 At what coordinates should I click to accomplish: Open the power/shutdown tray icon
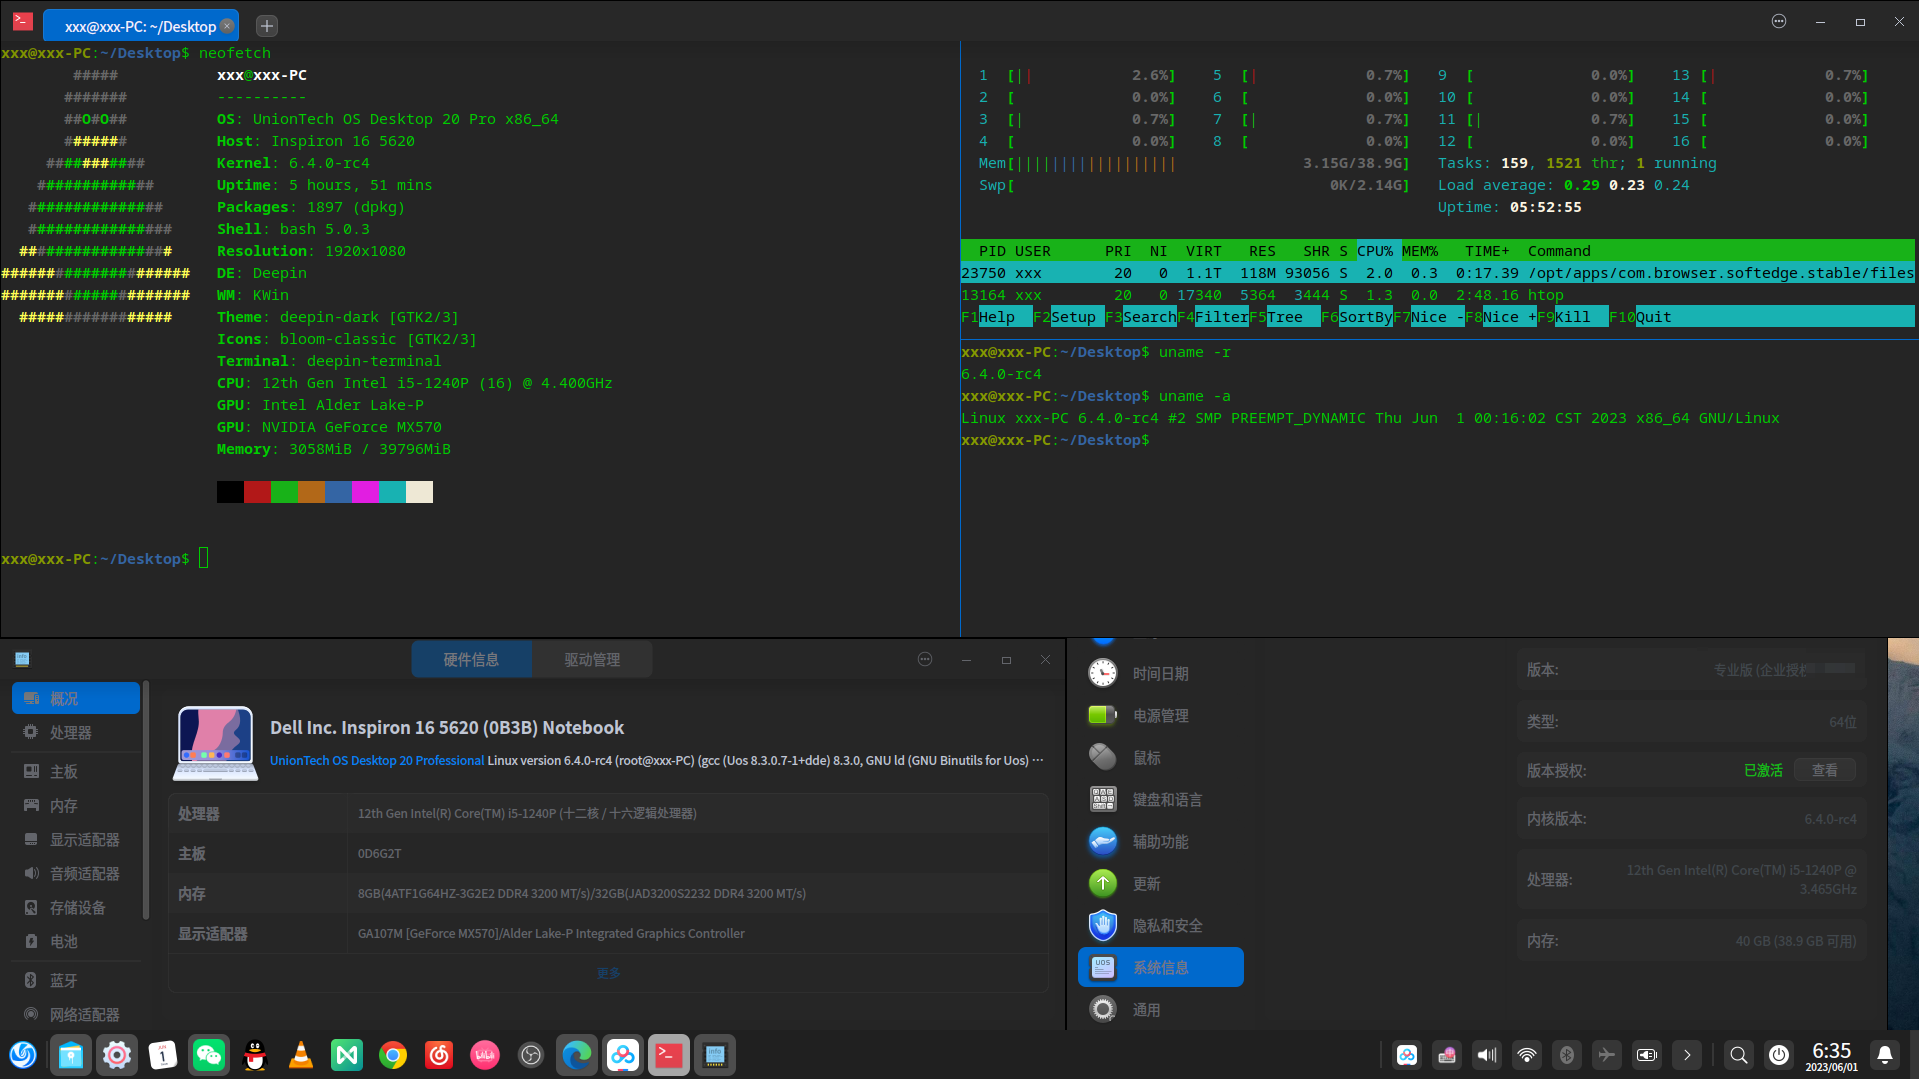click(x=1779, y=1055)
